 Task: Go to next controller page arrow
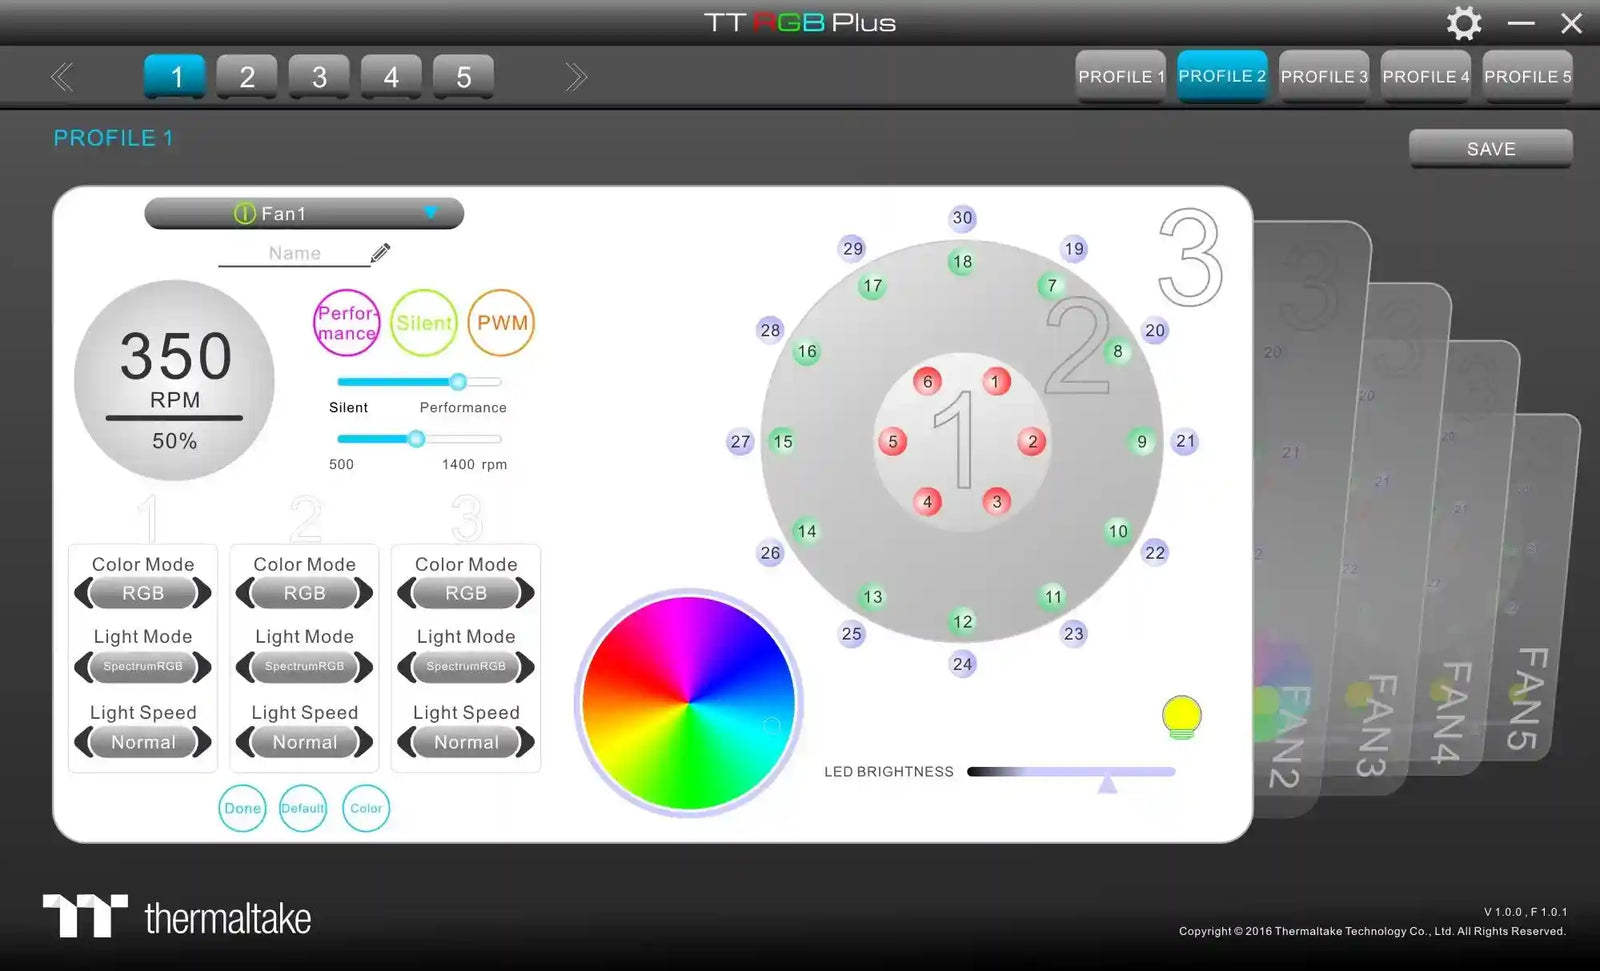tap(576, 77)
